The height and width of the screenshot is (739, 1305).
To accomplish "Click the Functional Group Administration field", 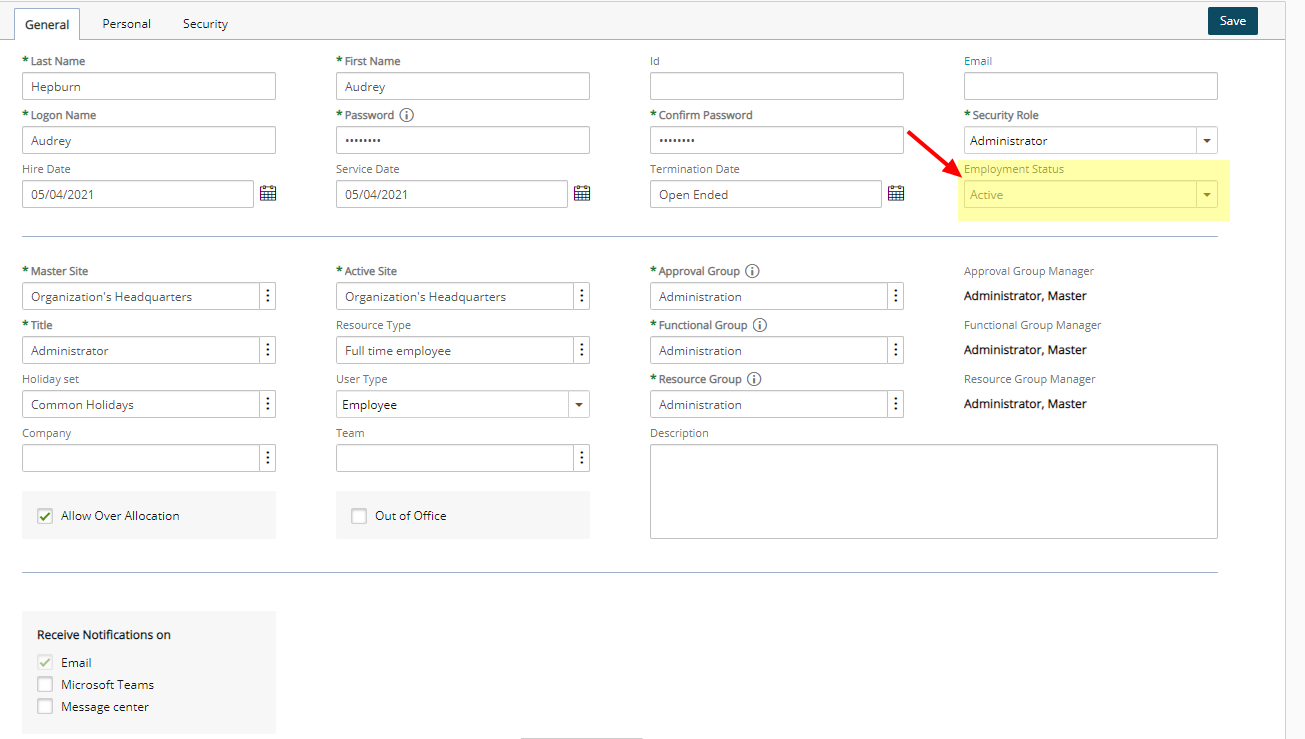I will click(x=769, y=351).
